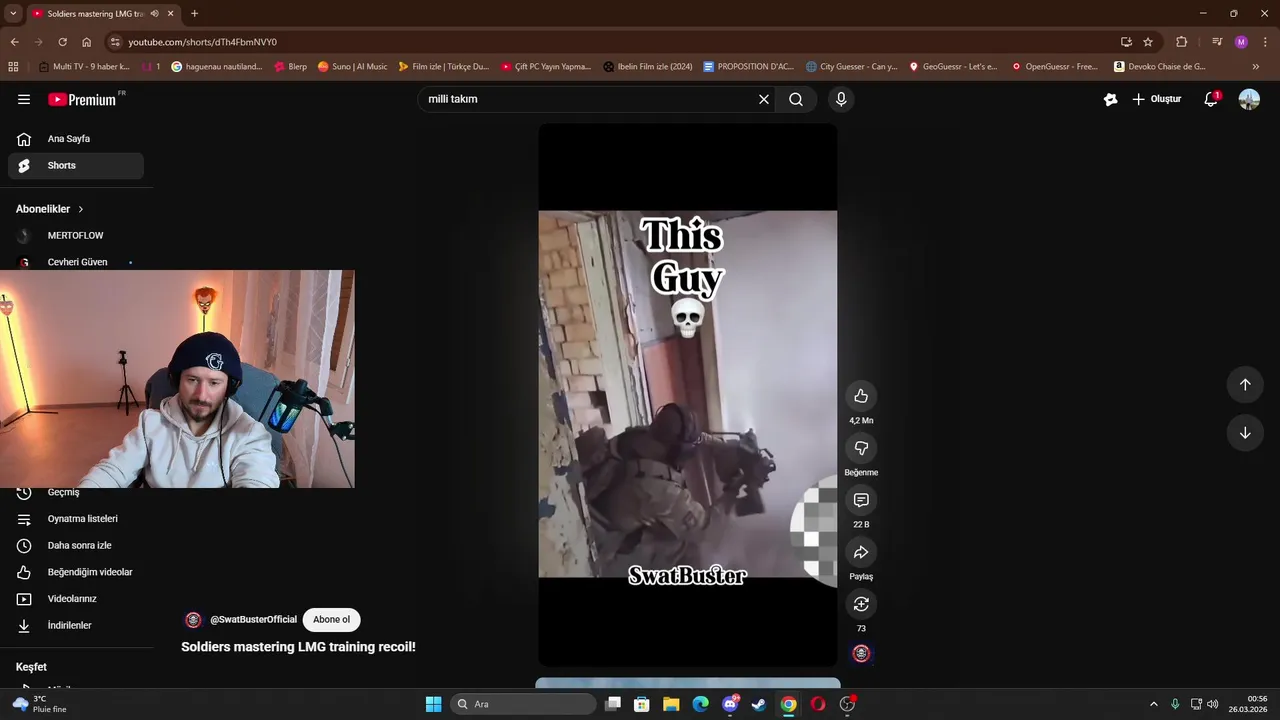The image size is (1280, 720).
Task: Open Discord from the taskbar
Action: pyautogui.click(x=730, y=704)
